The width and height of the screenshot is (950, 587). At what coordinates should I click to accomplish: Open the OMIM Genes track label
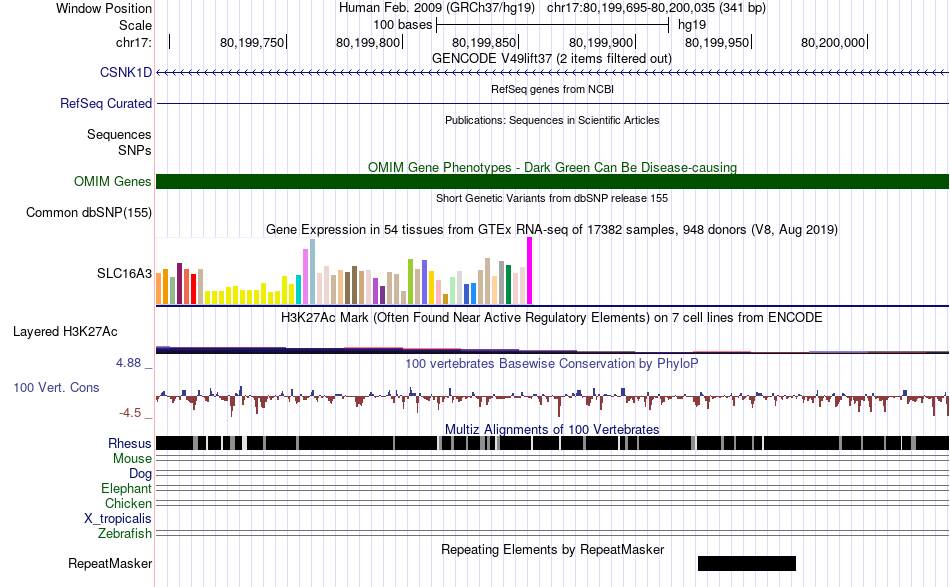(112, 182)
